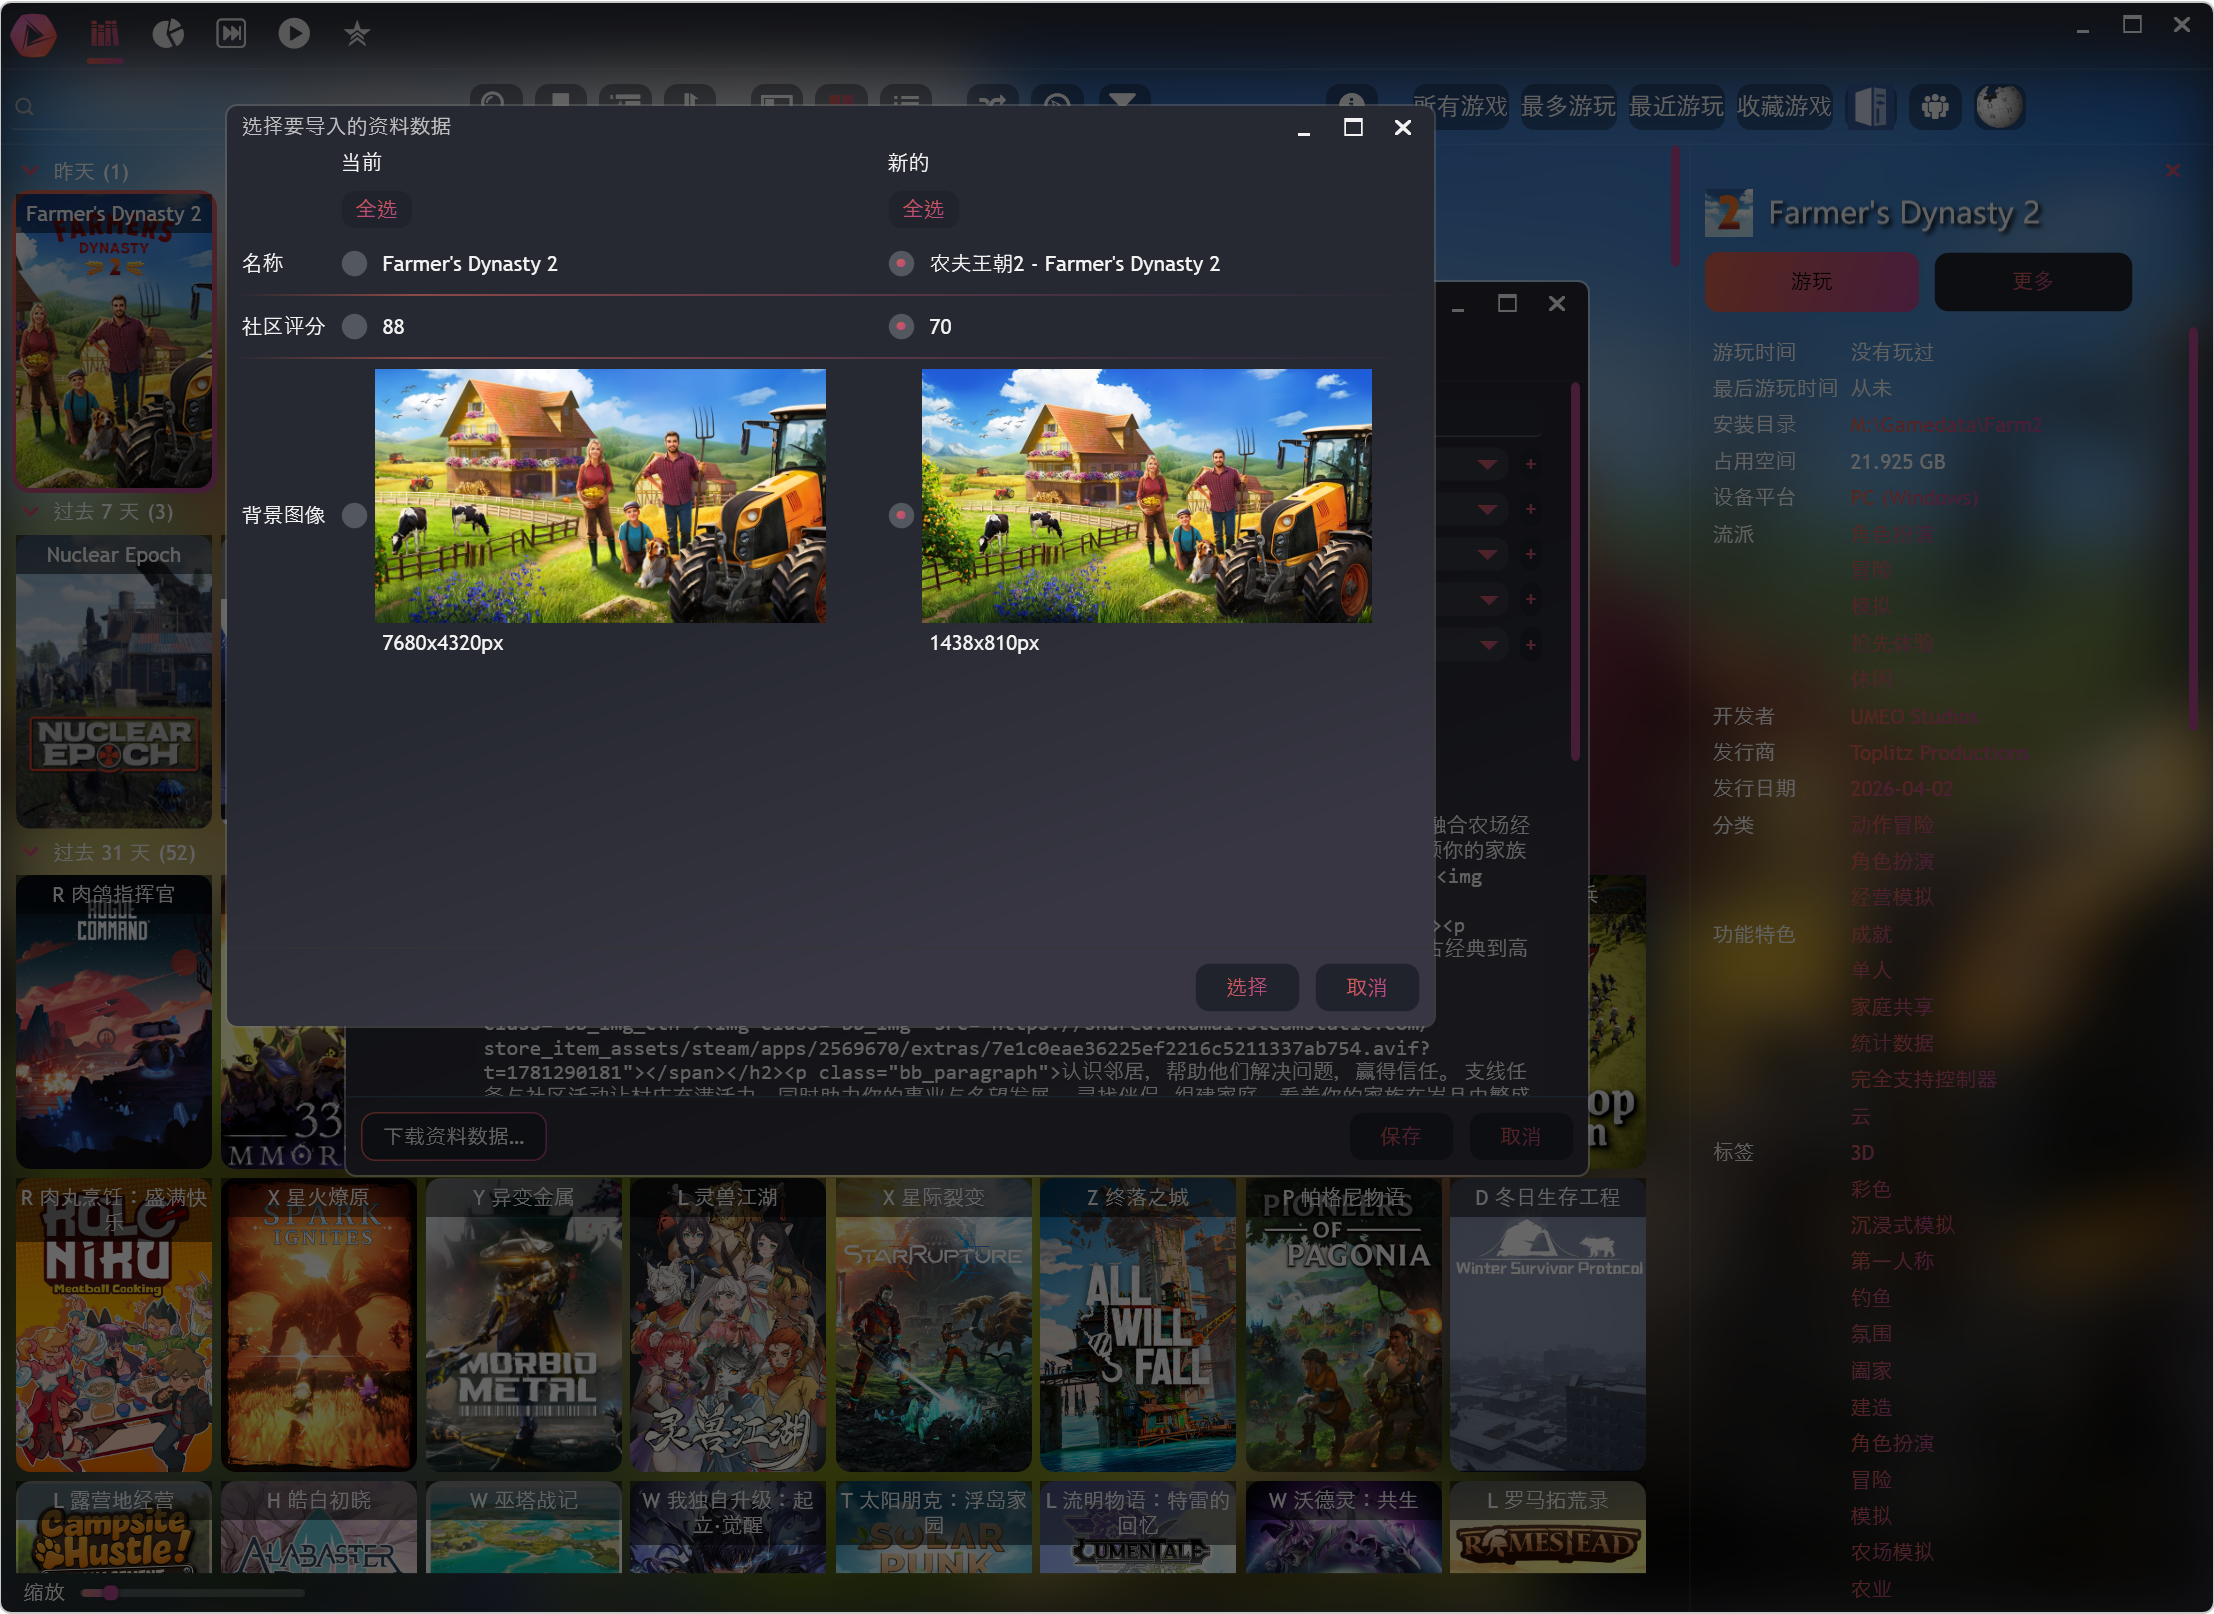
Task: Click the search magnifier icon
Action: point(25,107)
